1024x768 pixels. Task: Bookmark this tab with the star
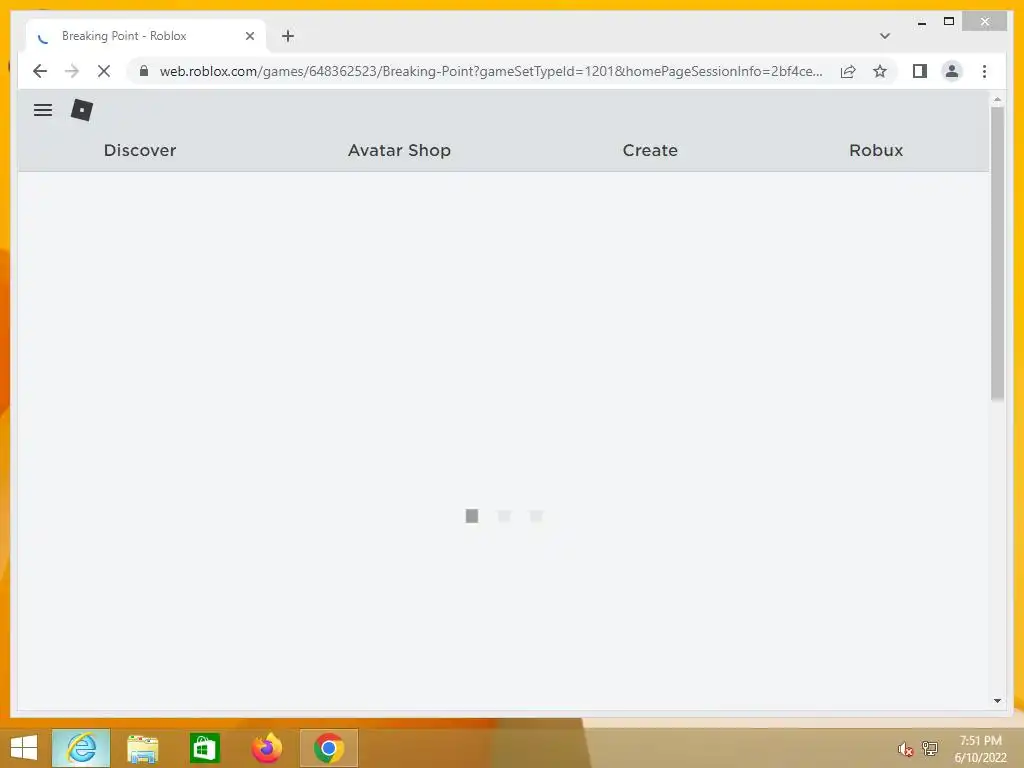880,71
